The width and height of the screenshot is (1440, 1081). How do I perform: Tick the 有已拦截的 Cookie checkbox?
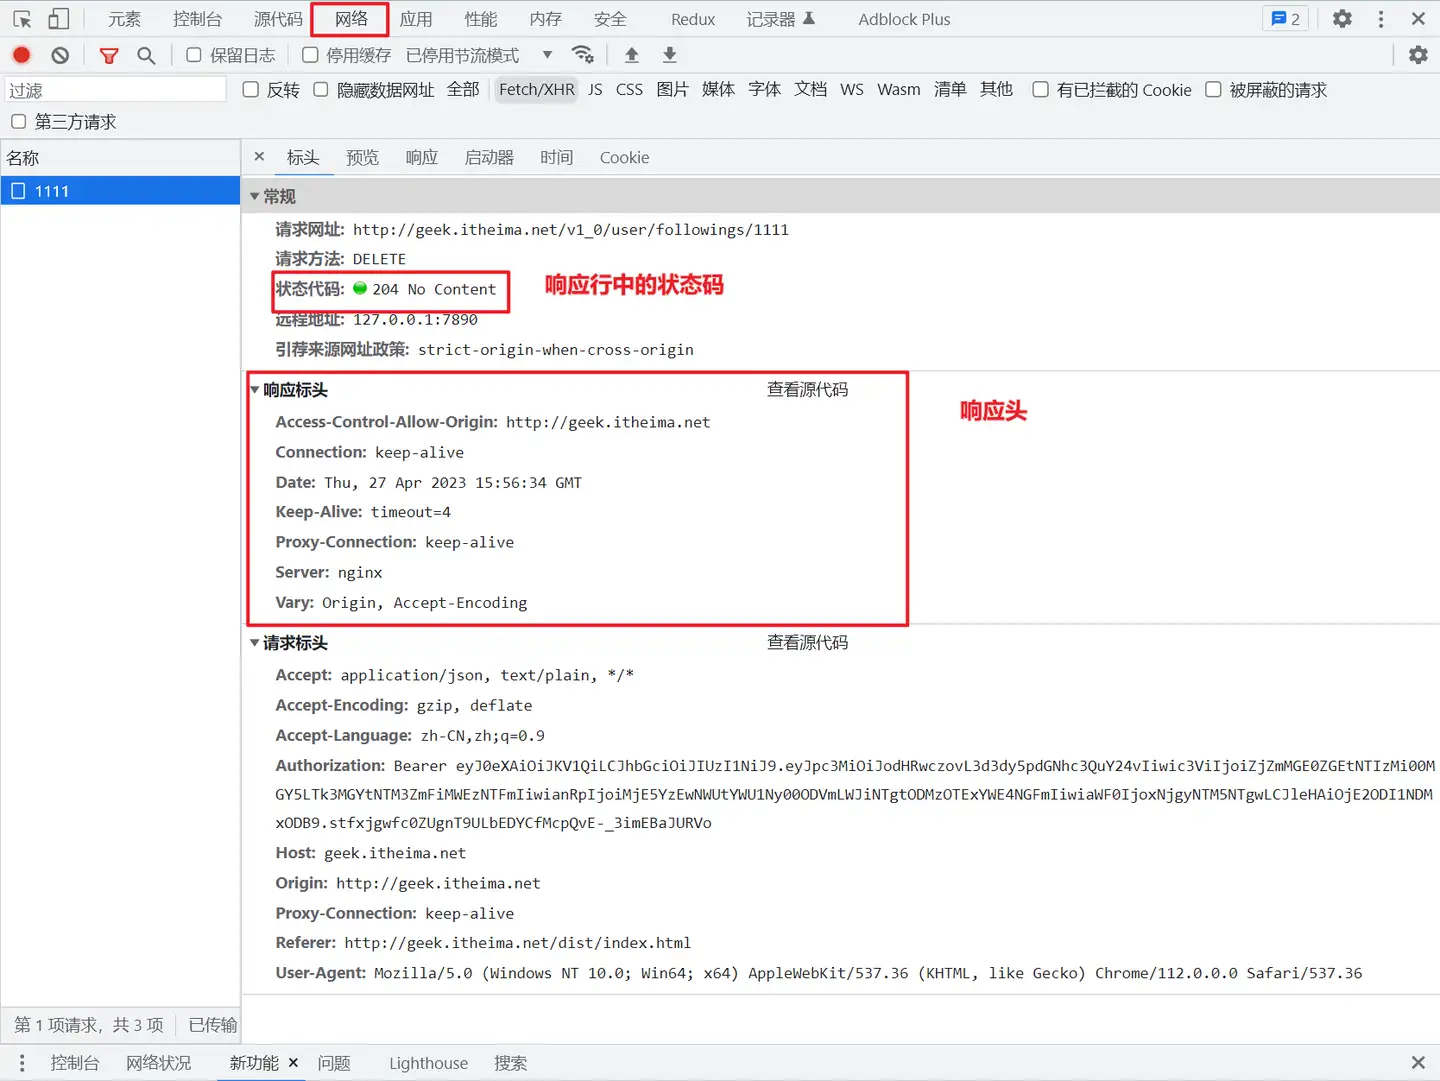tap(1040, 90)
